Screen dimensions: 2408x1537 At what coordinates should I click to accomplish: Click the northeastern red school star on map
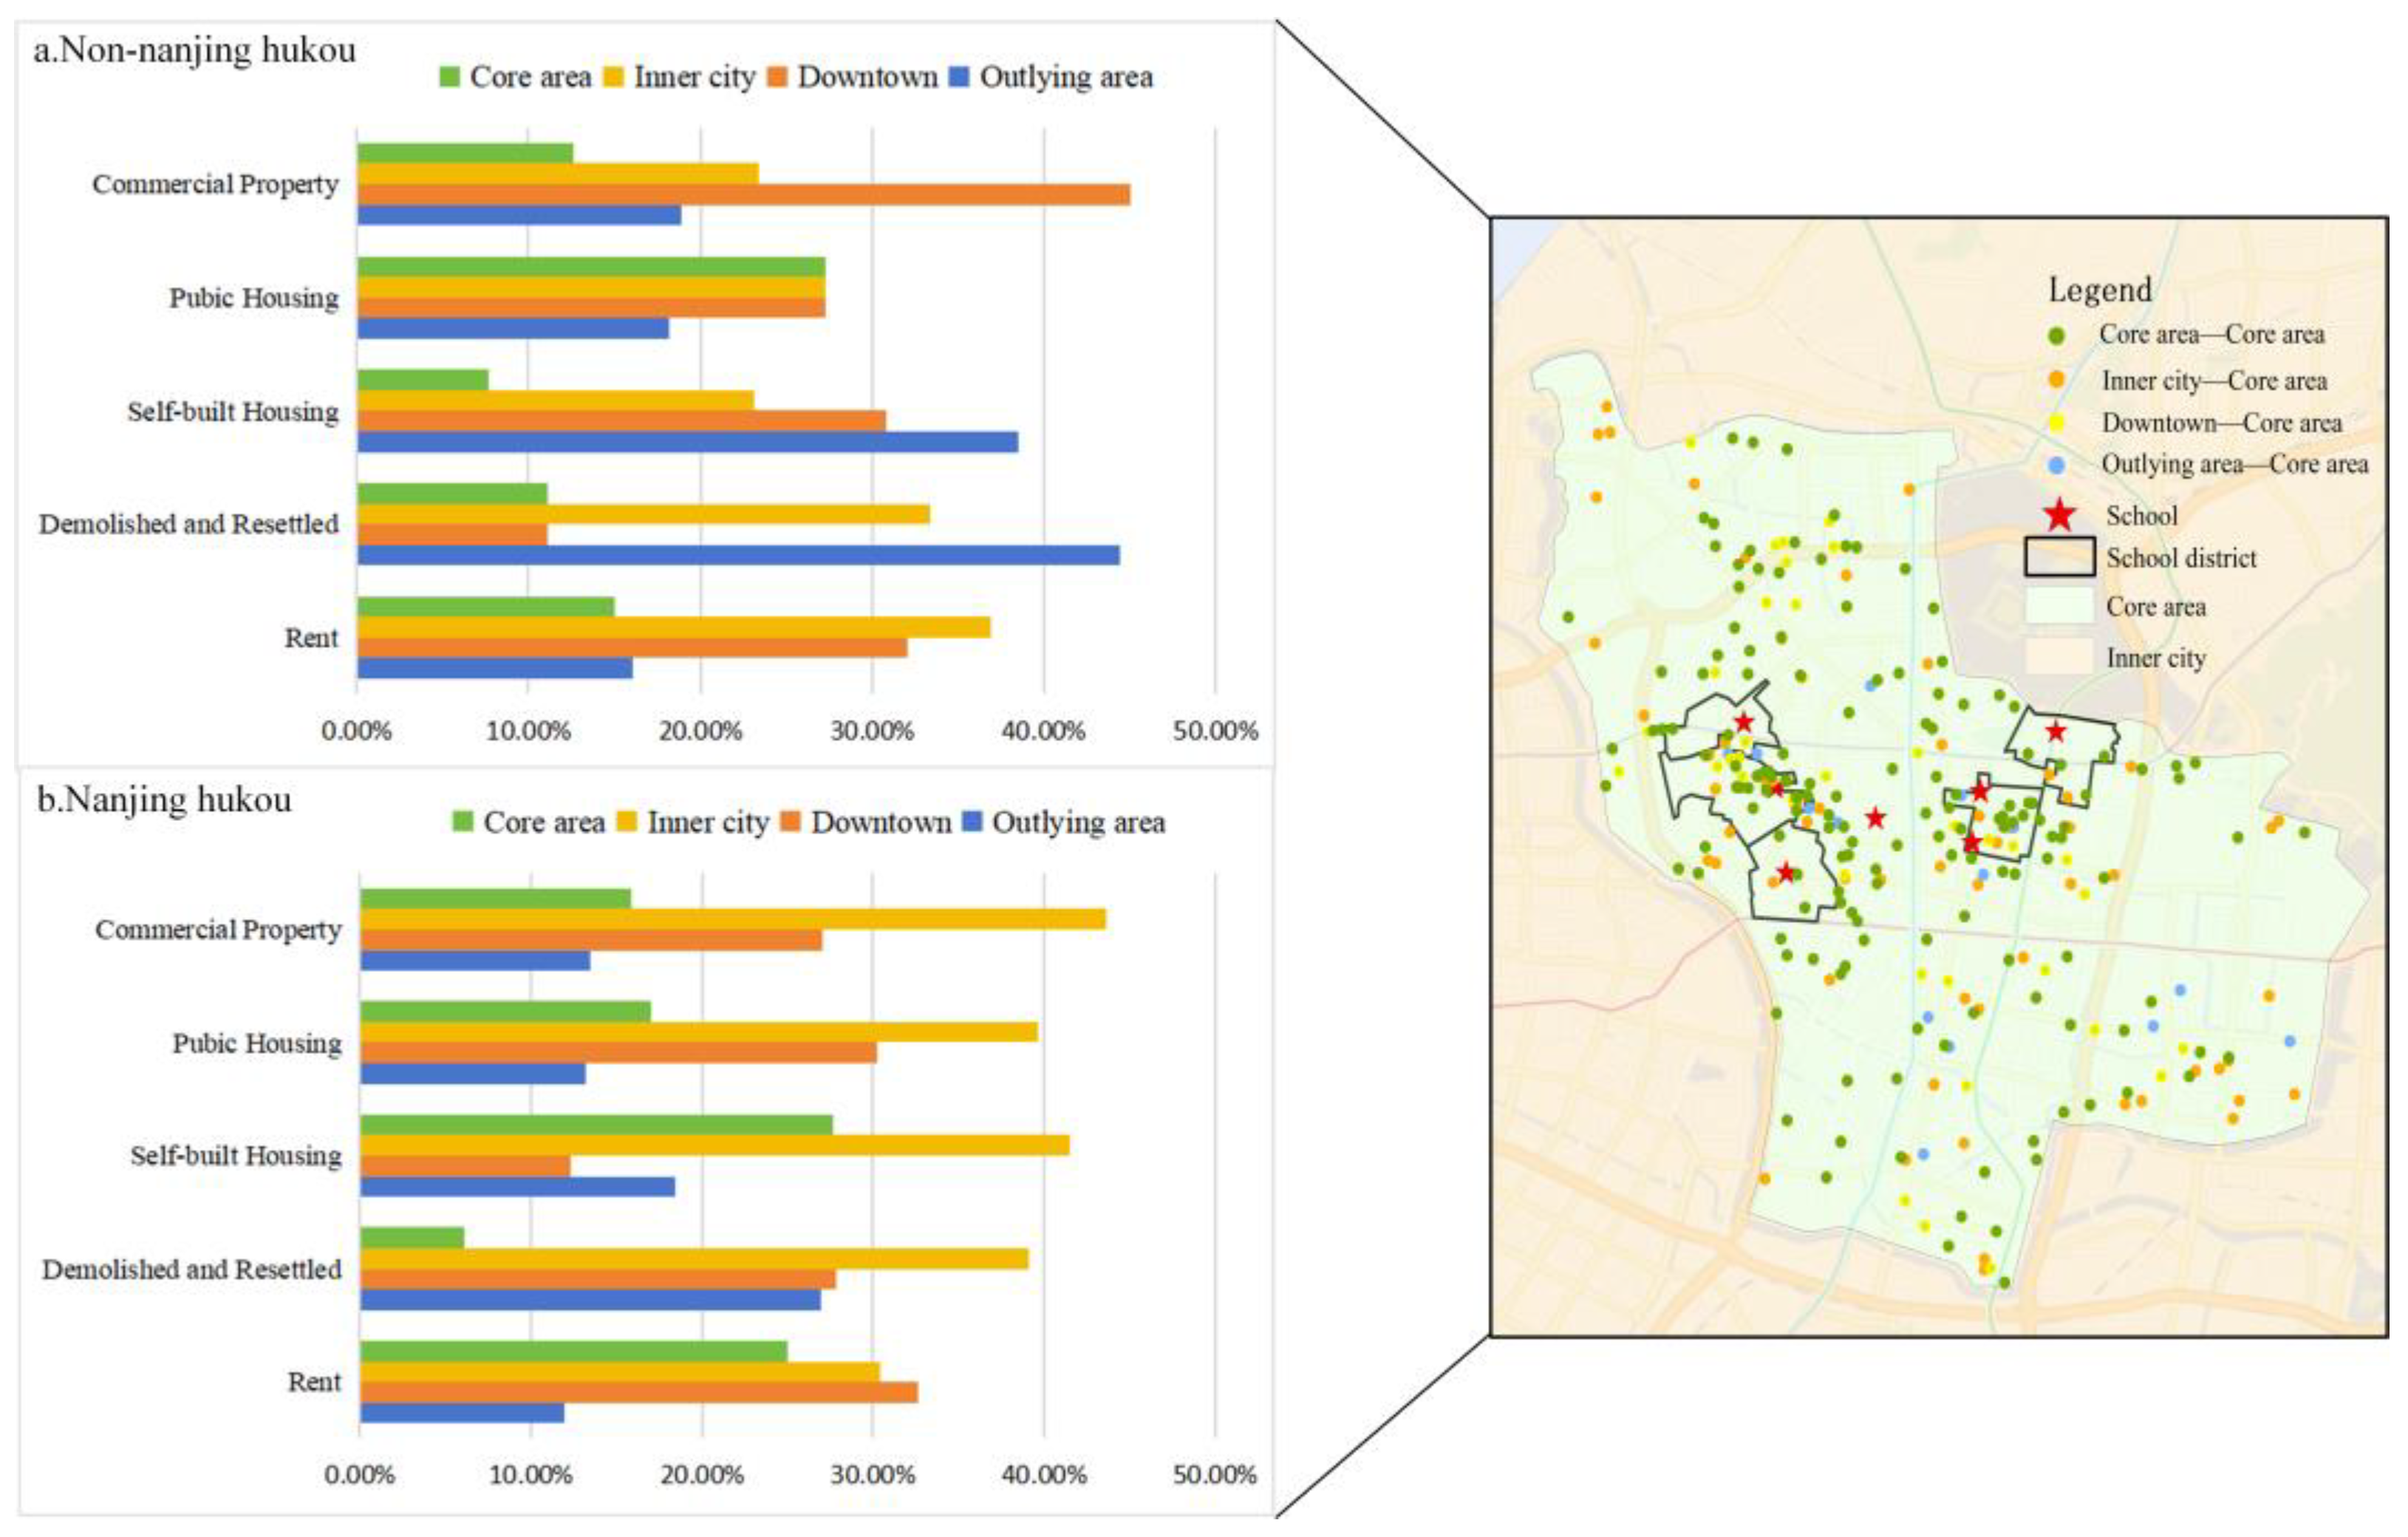click(2055, 731)
